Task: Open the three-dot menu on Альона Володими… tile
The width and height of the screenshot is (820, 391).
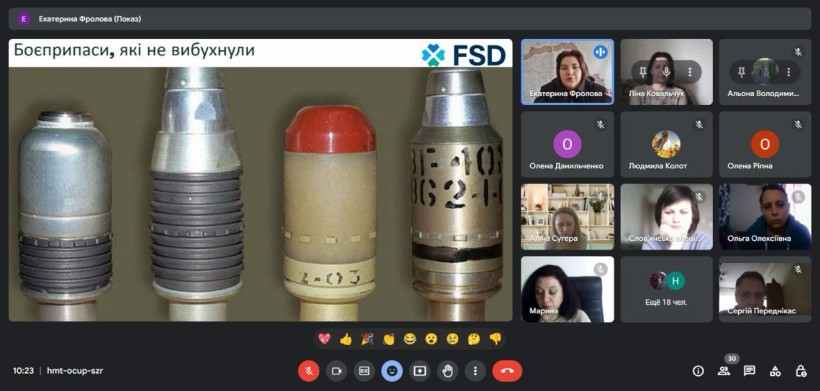Action: pos(789,72)
